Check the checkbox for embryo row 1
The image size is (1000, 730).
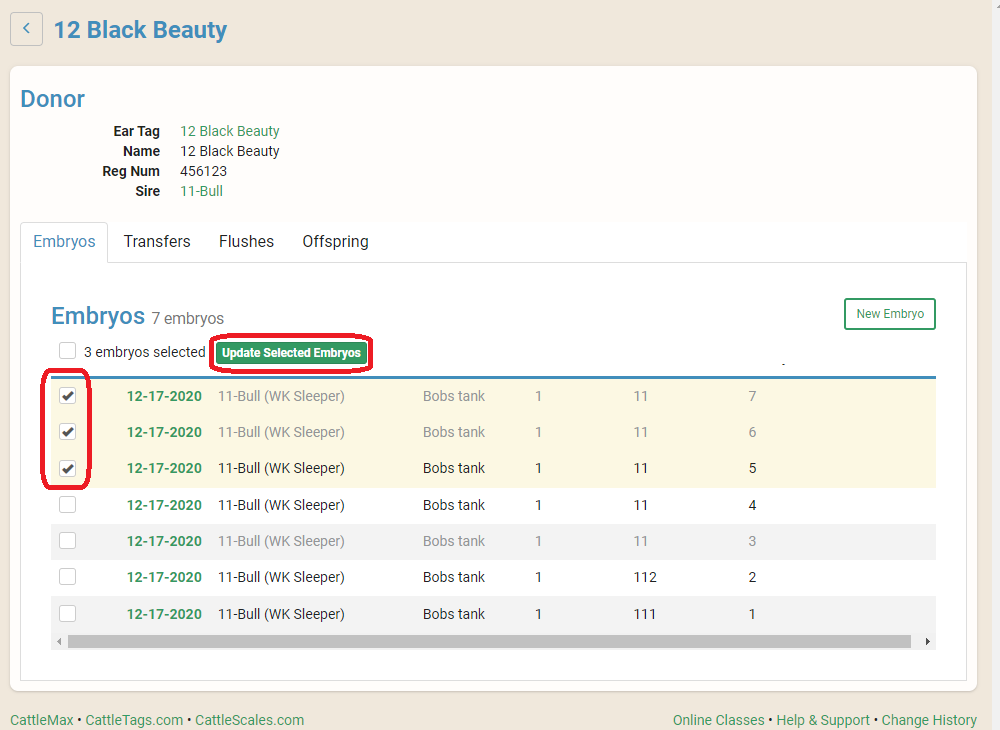68,614
